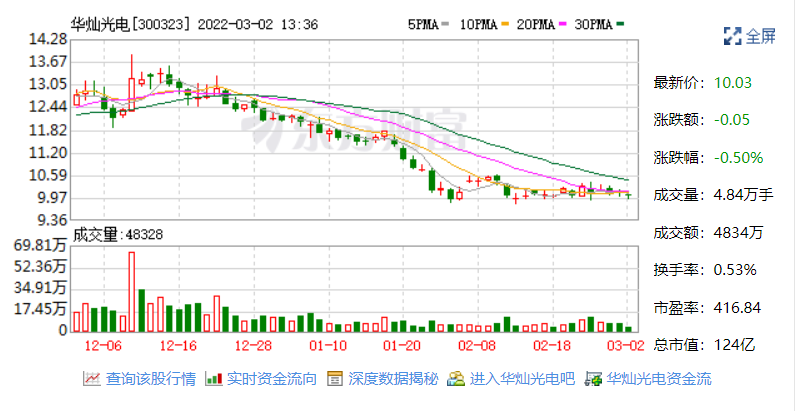This screenshot has width=795, height=411.
Task: Click the 01-20 date axis label
Action: click(404, 346)
